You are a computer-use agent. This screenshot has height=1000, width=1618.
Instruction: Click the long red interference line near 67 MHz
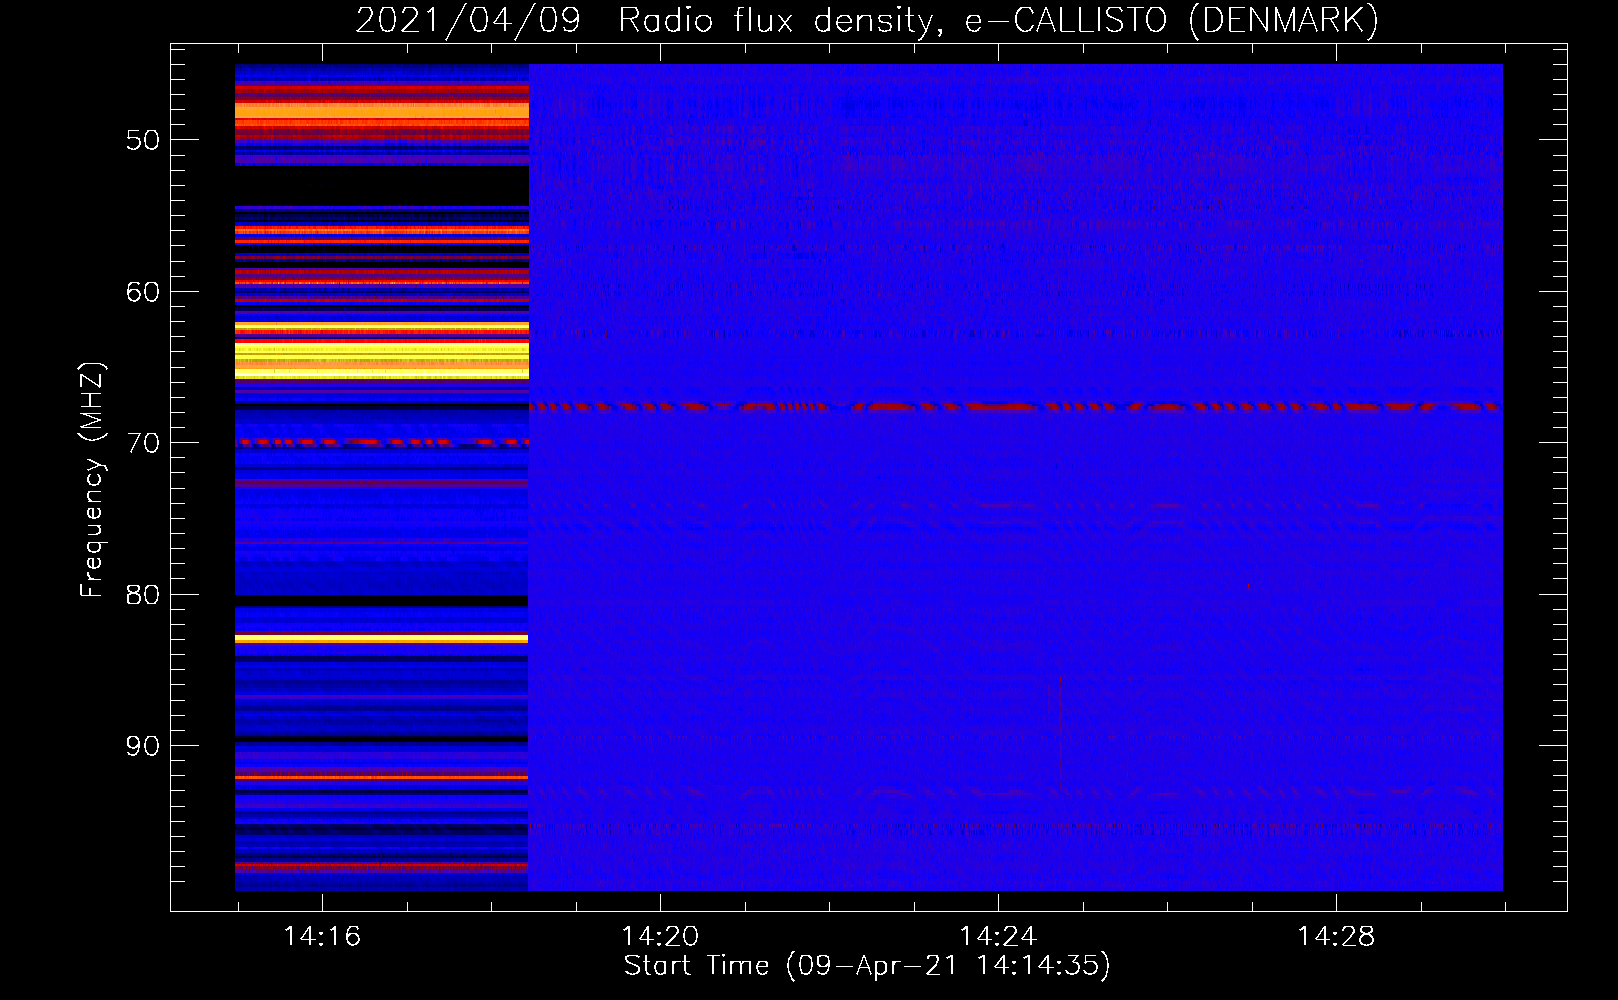click(x=1015, y=407)
